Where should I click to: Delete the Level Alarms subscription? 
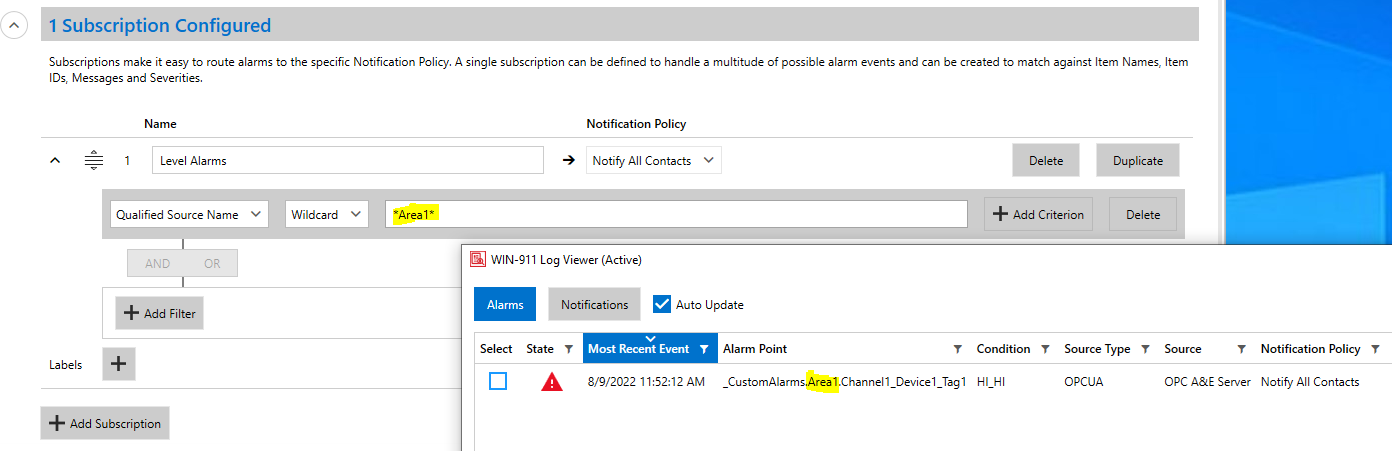coord(1046,160)
